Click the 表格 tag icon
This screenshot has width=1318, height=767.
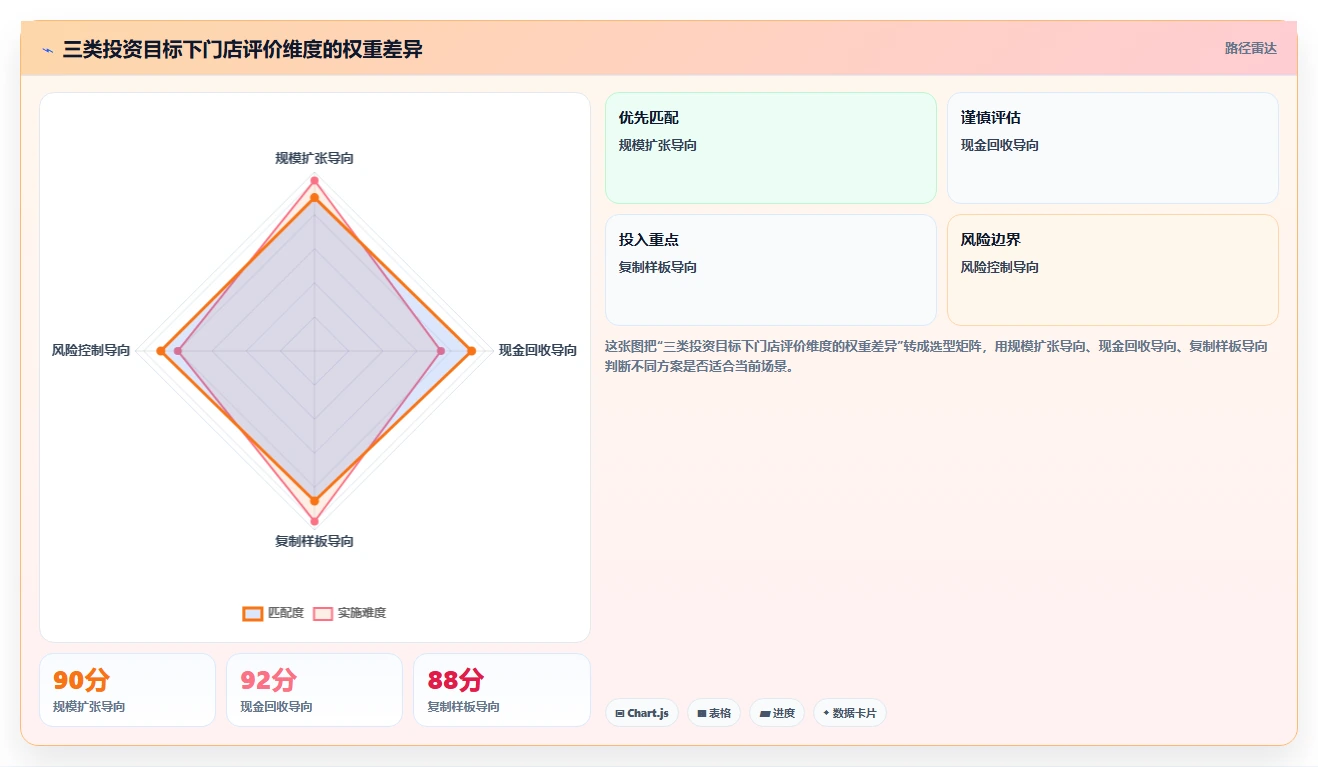(702, 713)
